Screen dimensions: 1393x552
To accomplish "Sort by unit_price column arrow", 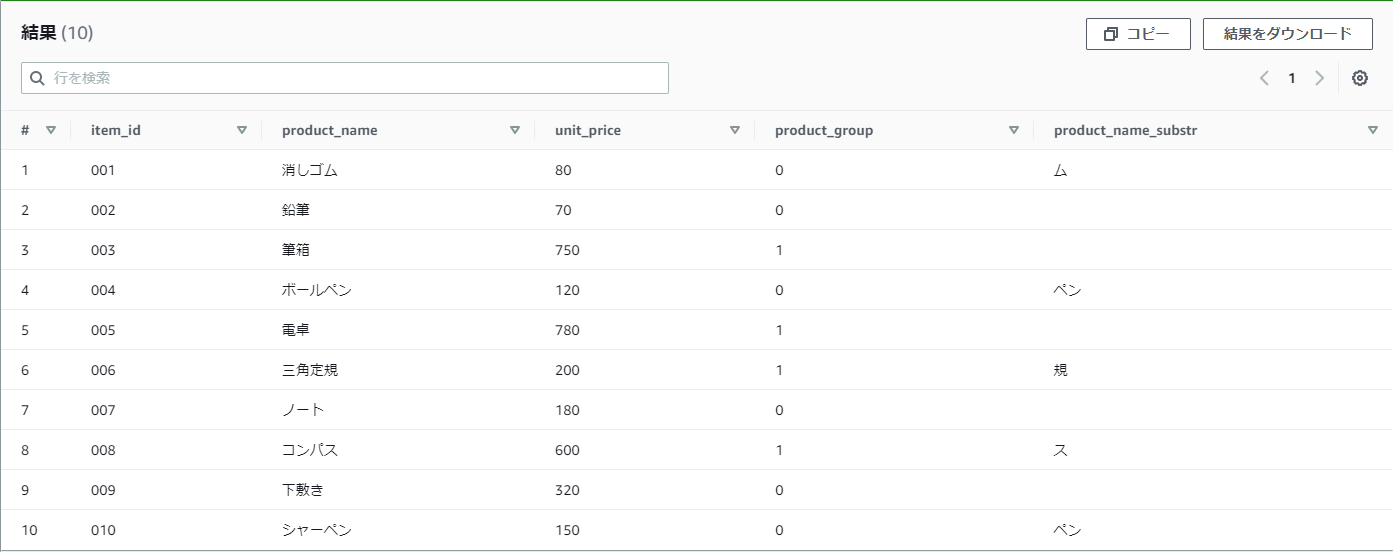I will [735, 130].
